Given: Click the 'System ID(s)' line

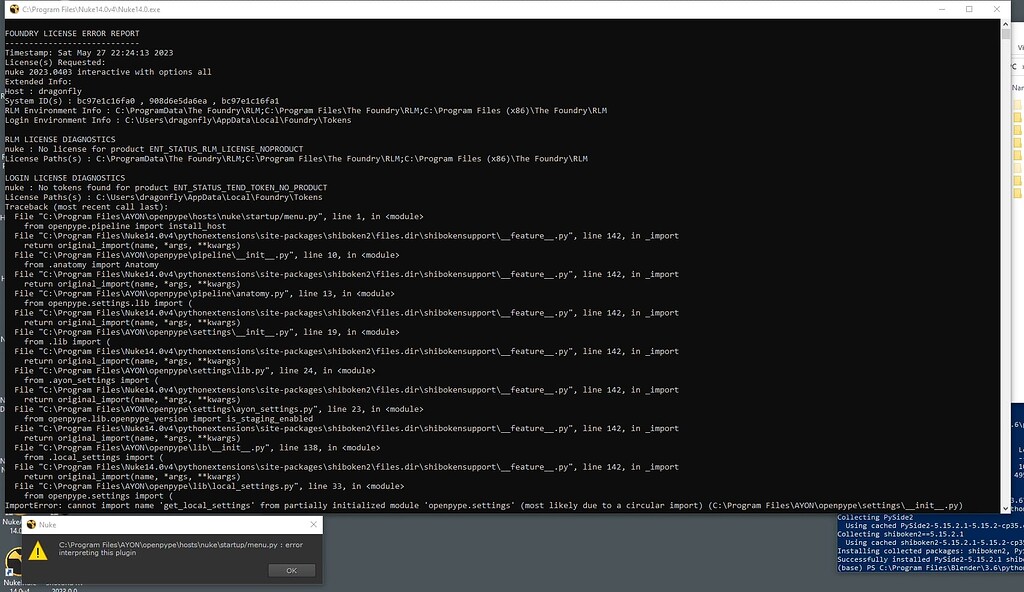Looking at the screenshot, I should click(x=142, y=101).
